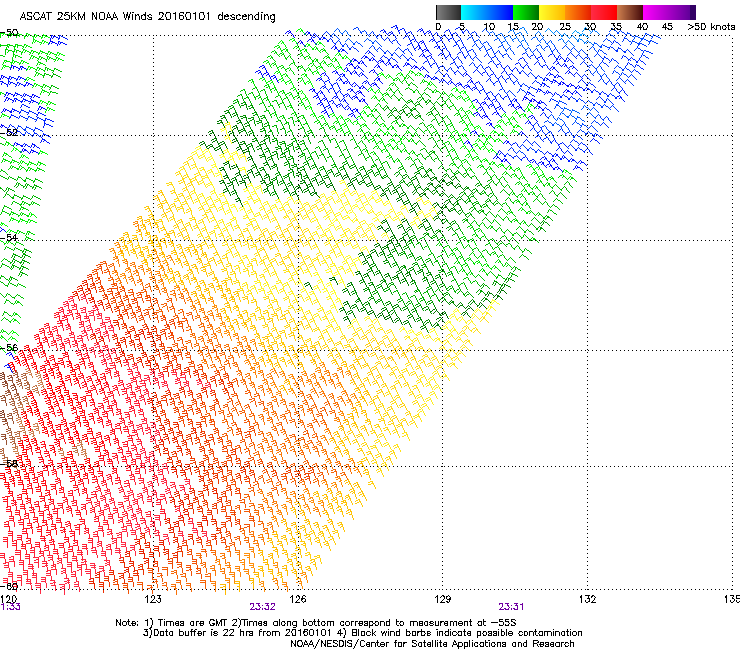740x650 pixels.
Task: Click the 'NOAA/NESDIS/Center for Satellite Applications and Research' credit line
Action: tap(432, 644)
